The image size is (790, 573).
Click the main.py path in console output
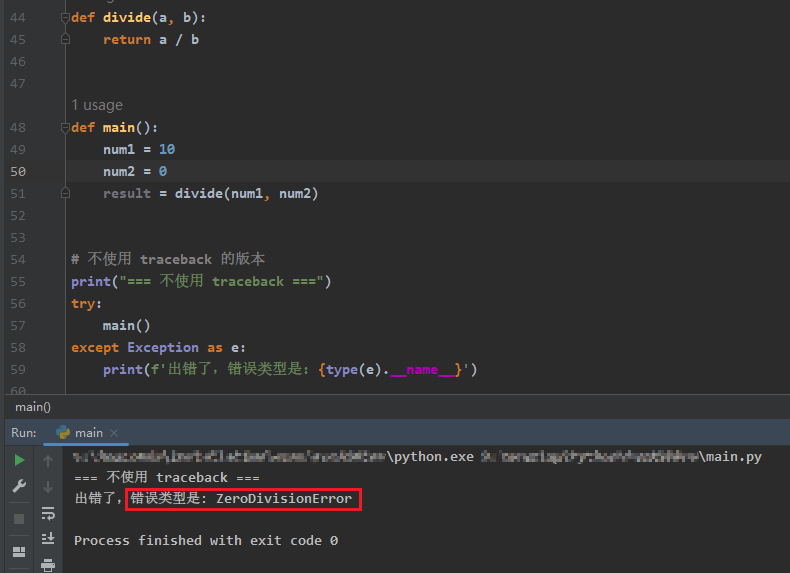734,457
